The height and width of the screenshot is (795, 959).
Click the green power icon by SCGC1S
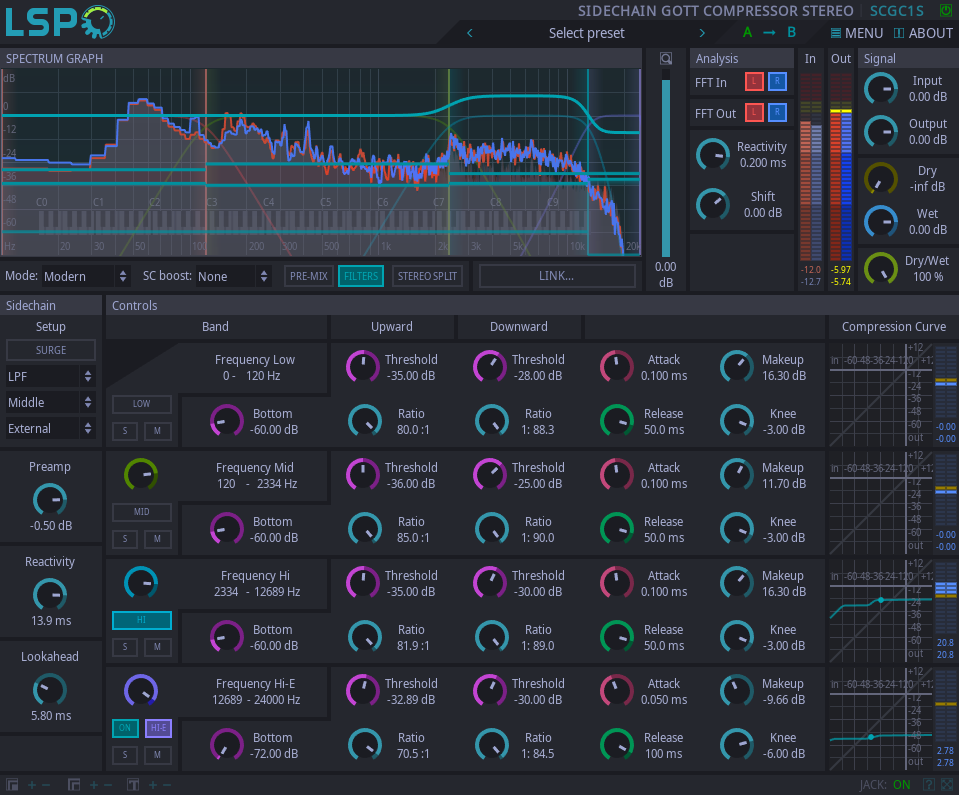click(x=946, y=10)
